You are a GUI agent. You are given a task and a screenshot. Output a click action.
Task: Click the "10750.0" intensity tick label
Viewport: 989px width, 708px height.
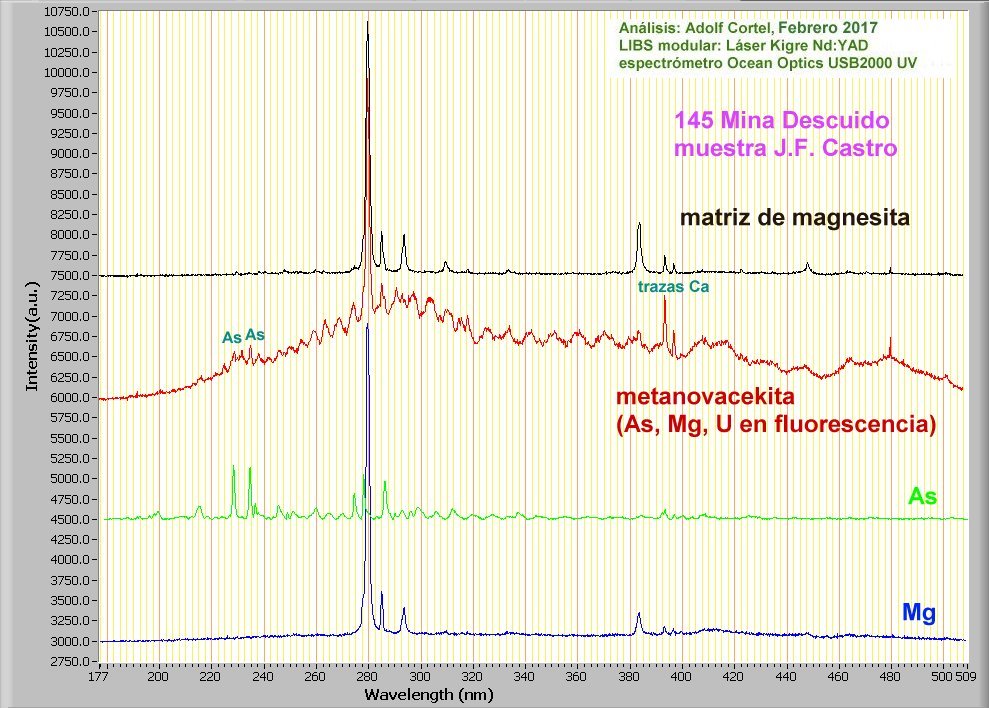click(67, 11)
